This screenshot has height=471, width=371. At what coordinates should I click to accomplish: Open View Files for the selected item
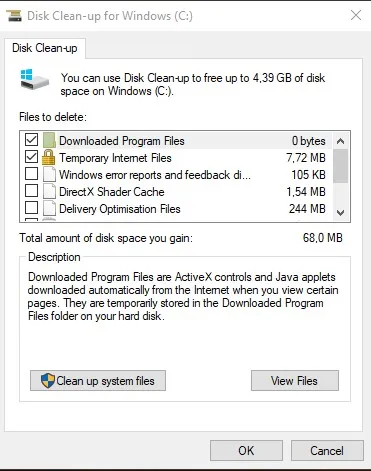[x=295, y=380]
